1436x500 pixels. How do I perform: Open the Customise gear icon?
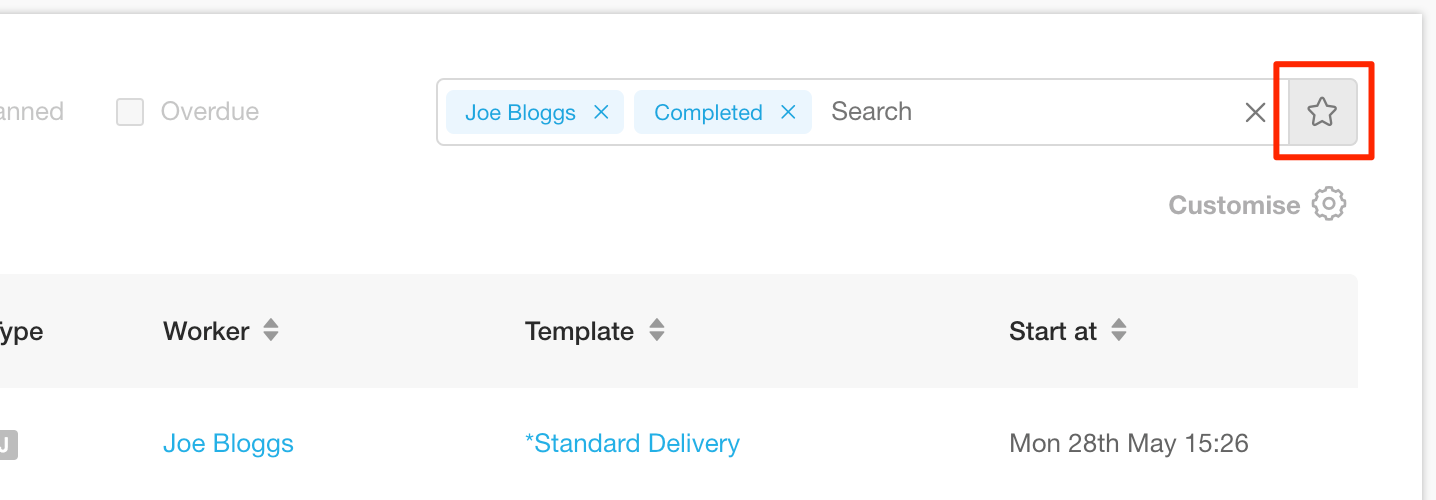click(1328, 204)
